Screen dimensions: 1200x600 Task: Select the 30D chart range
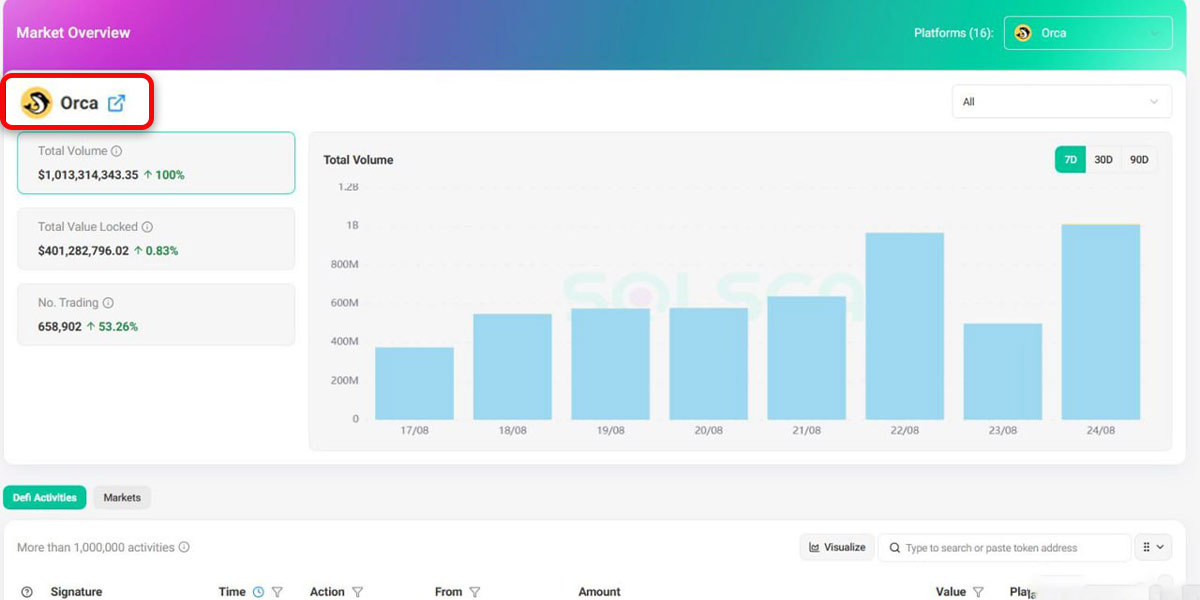click(x=1103, y=160)
